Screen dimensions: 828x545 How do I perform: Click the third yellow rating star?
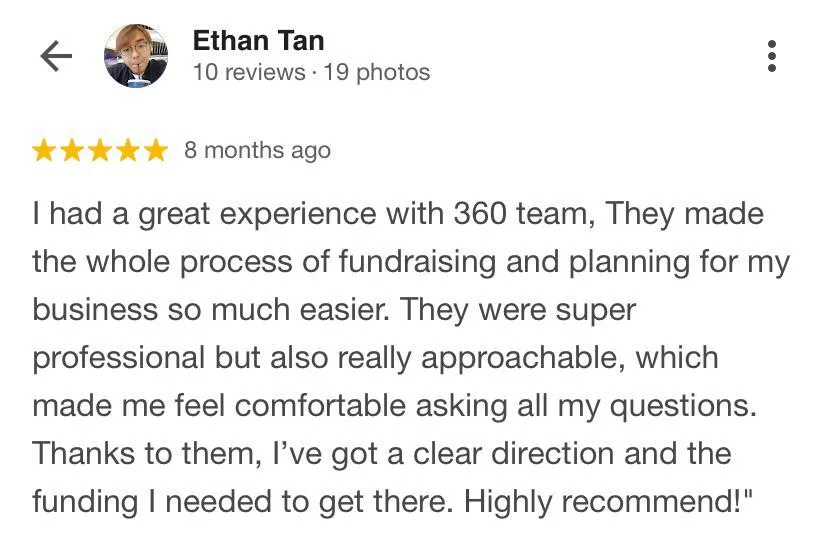point(100,151)
